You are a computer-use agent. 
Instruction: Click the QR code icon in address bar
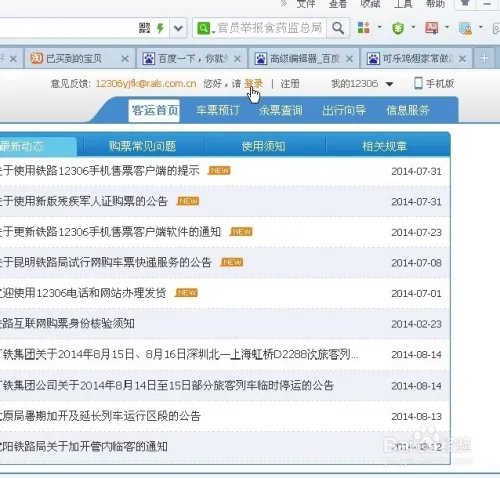pos(145,28)
